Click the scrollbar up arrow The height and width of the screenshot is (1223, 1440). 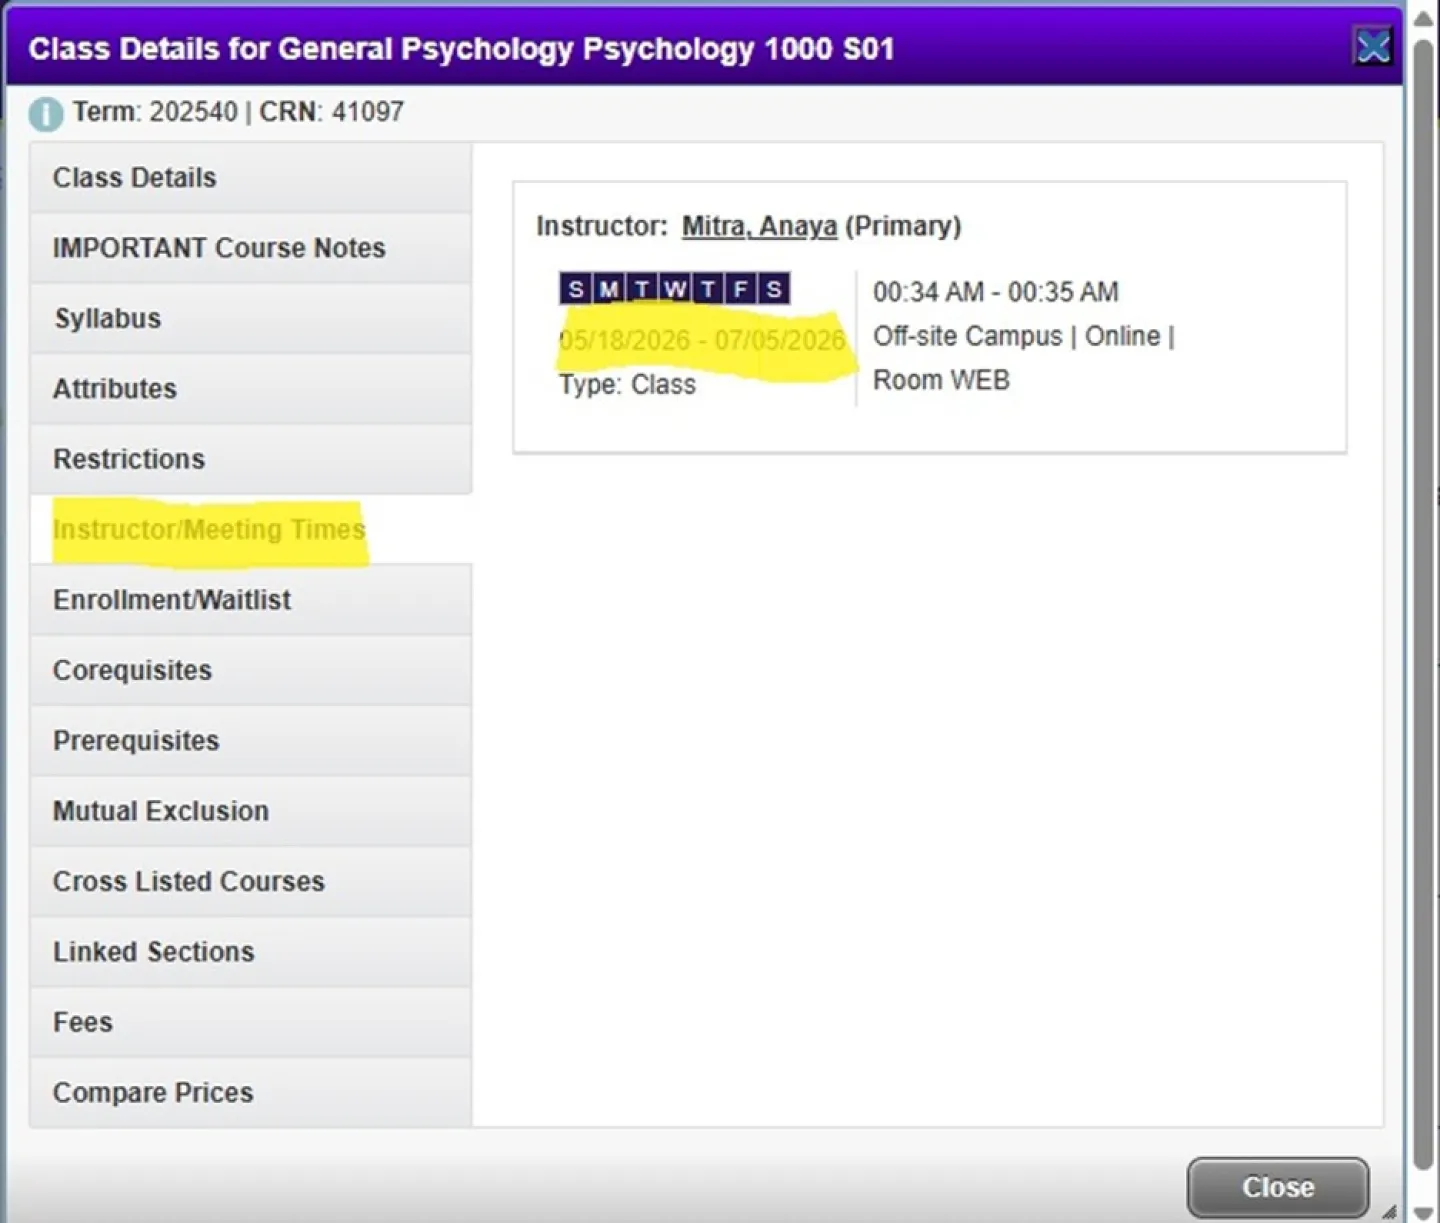pyautogui.click(x=1421, y=17)
